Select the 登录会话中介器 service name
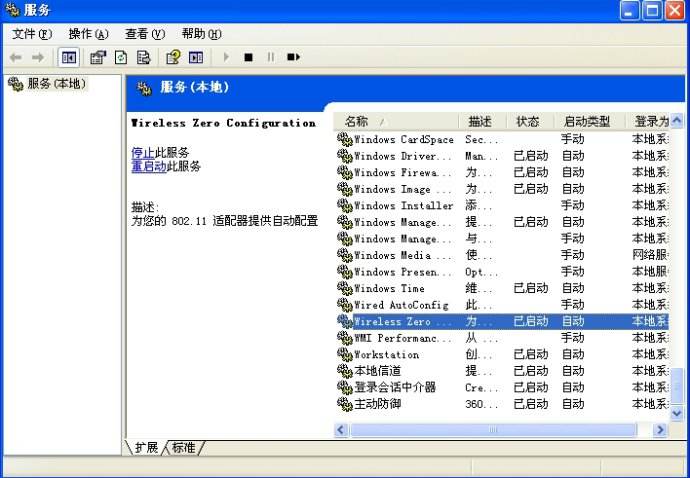 395,388
